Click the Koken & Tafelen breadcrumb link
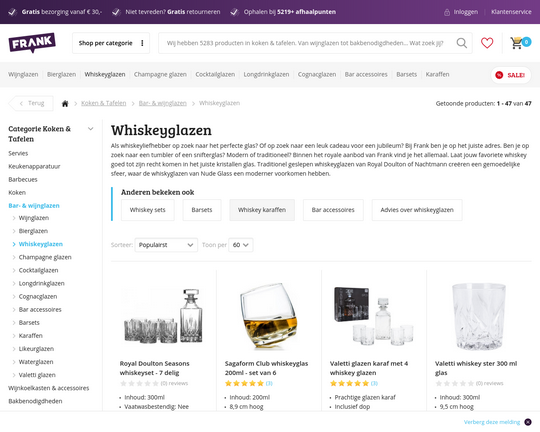 click(x=104, y=103)
